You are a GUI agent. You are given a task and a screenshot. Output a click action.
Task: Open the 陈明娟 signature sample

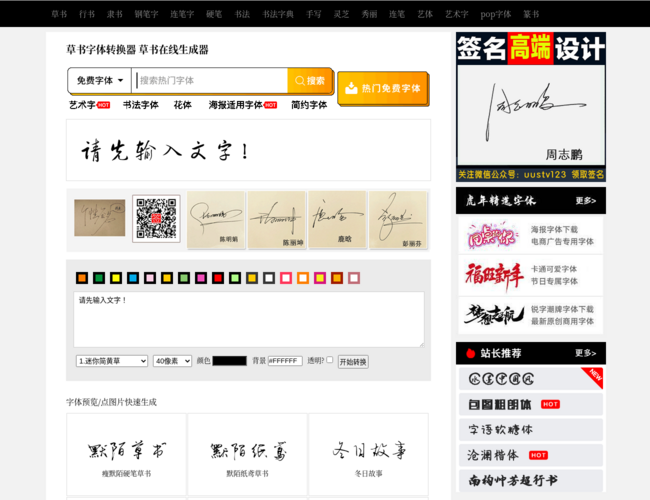click(216, 220)
